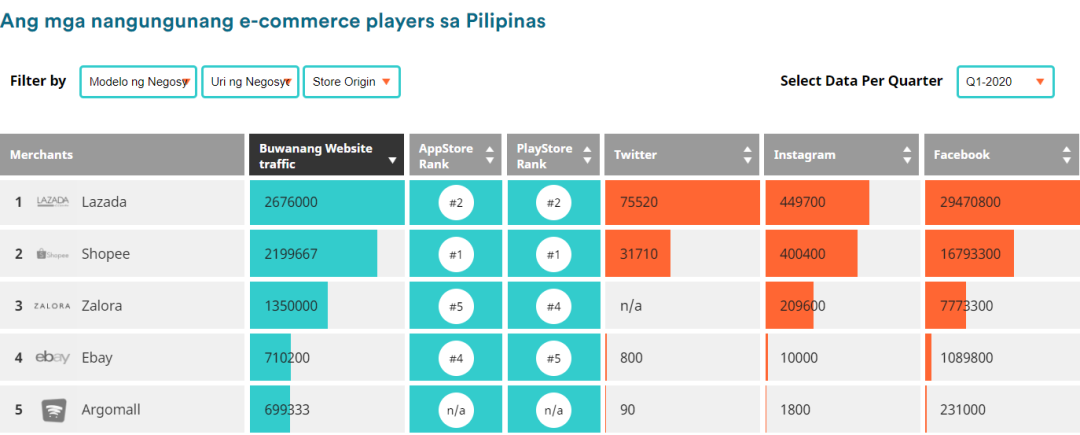Click Ebay's traffic value 710200
This screenshot has width=1080, height=435.
click(x=287, y=358)
